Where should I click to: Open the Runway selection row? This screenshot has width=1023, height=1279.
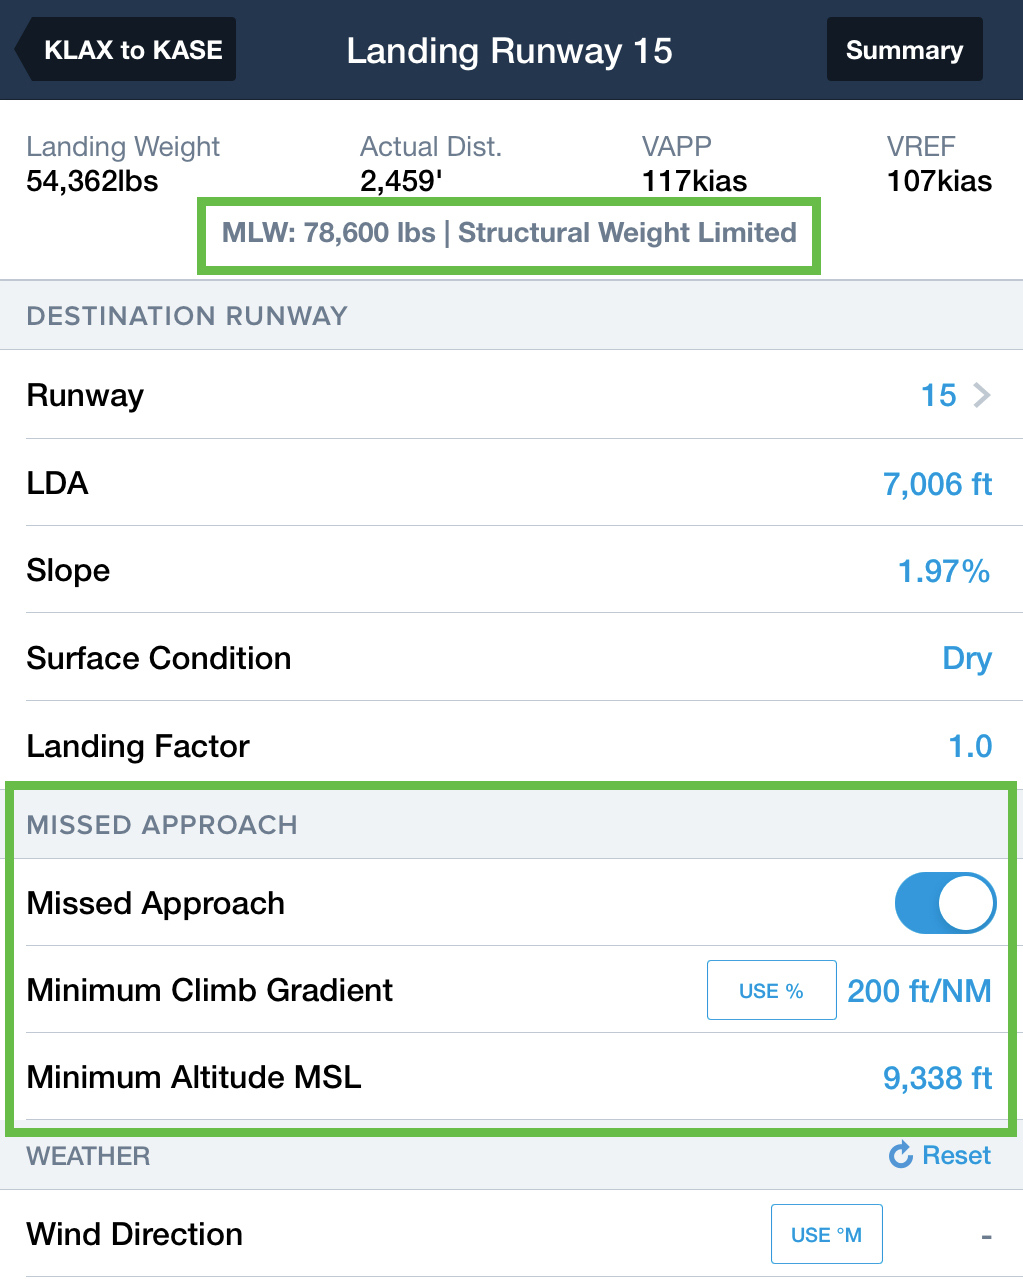click(x=511, y=395)
